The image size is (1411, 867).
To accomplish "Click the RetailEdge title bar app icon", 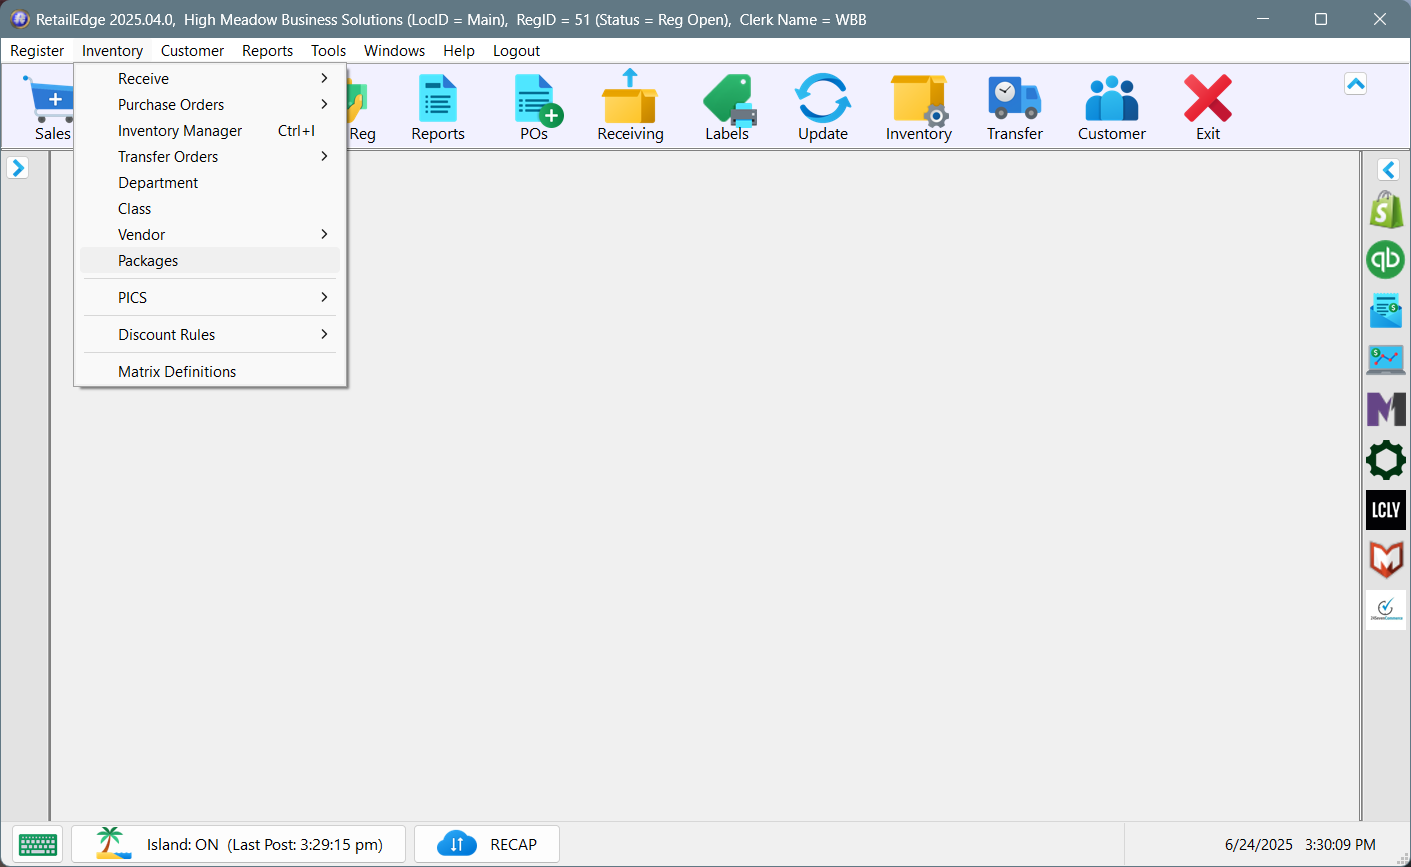I will pos(20,19).
